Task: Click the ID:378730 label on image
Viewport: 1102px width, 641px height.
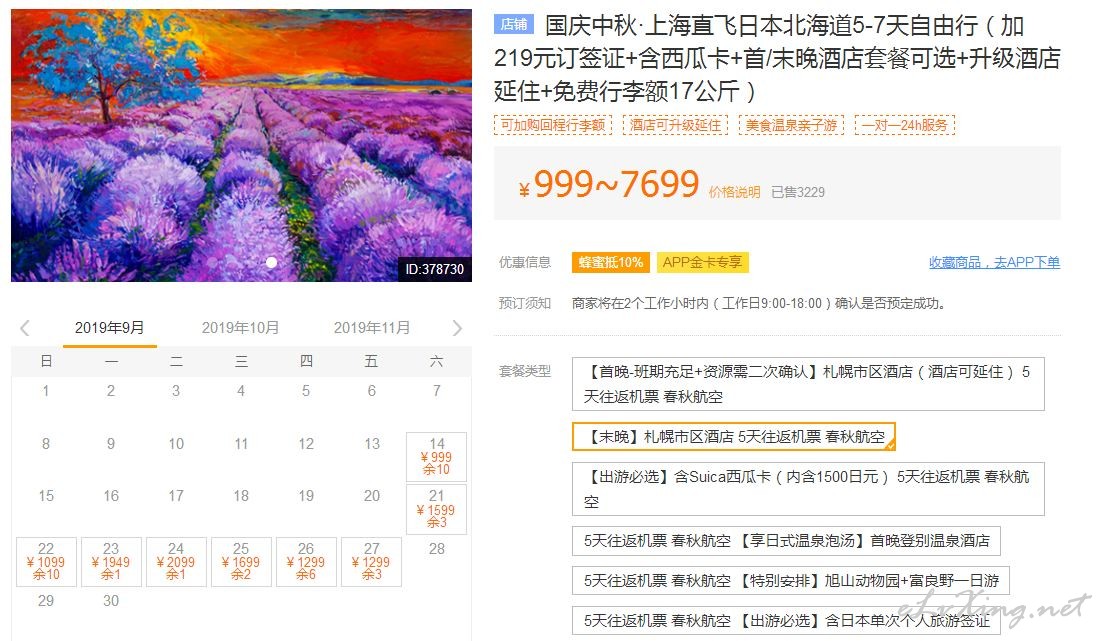Action: 434,268
